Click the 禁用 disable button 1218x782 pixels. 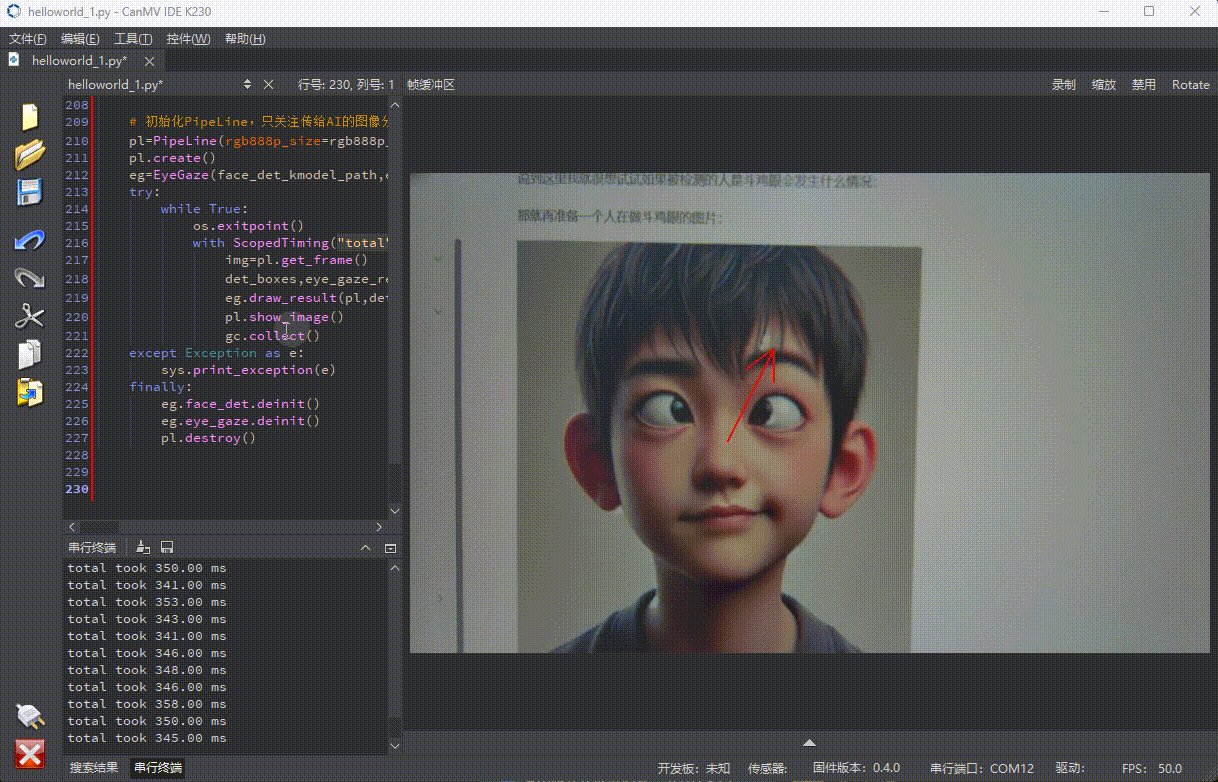pyautogui.click(x=1144, y=85)
